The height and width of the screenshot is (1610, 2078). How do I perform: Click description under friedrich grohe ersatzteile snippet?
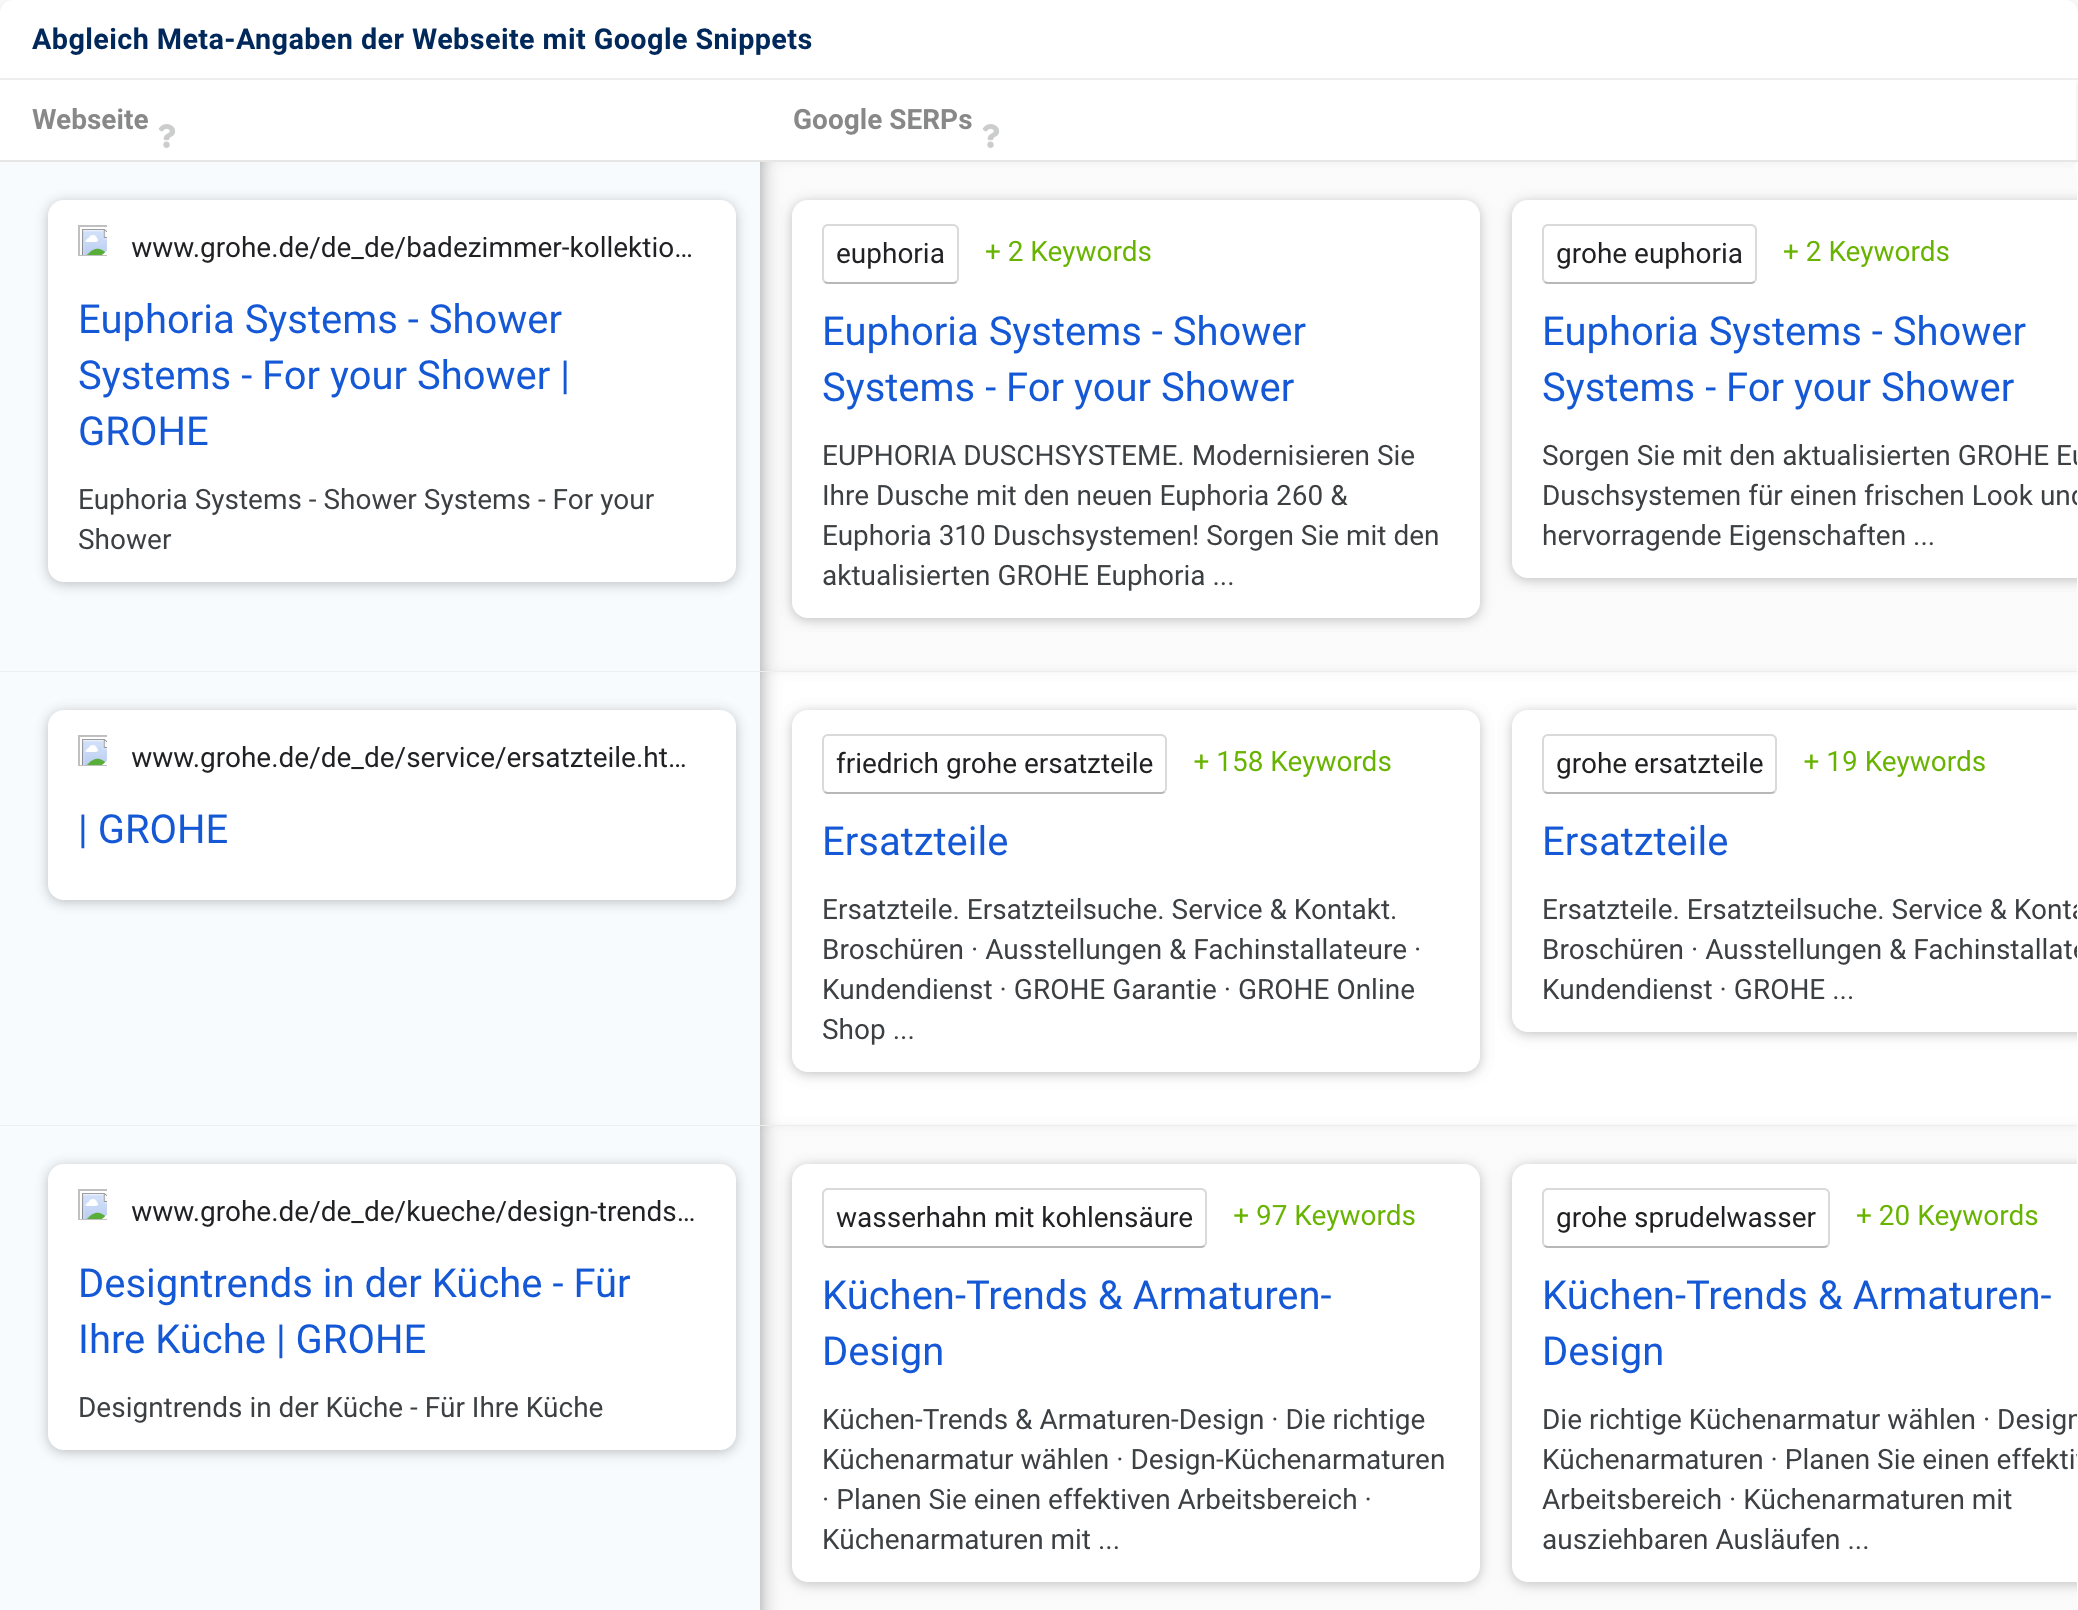(x=1122, y=970)
